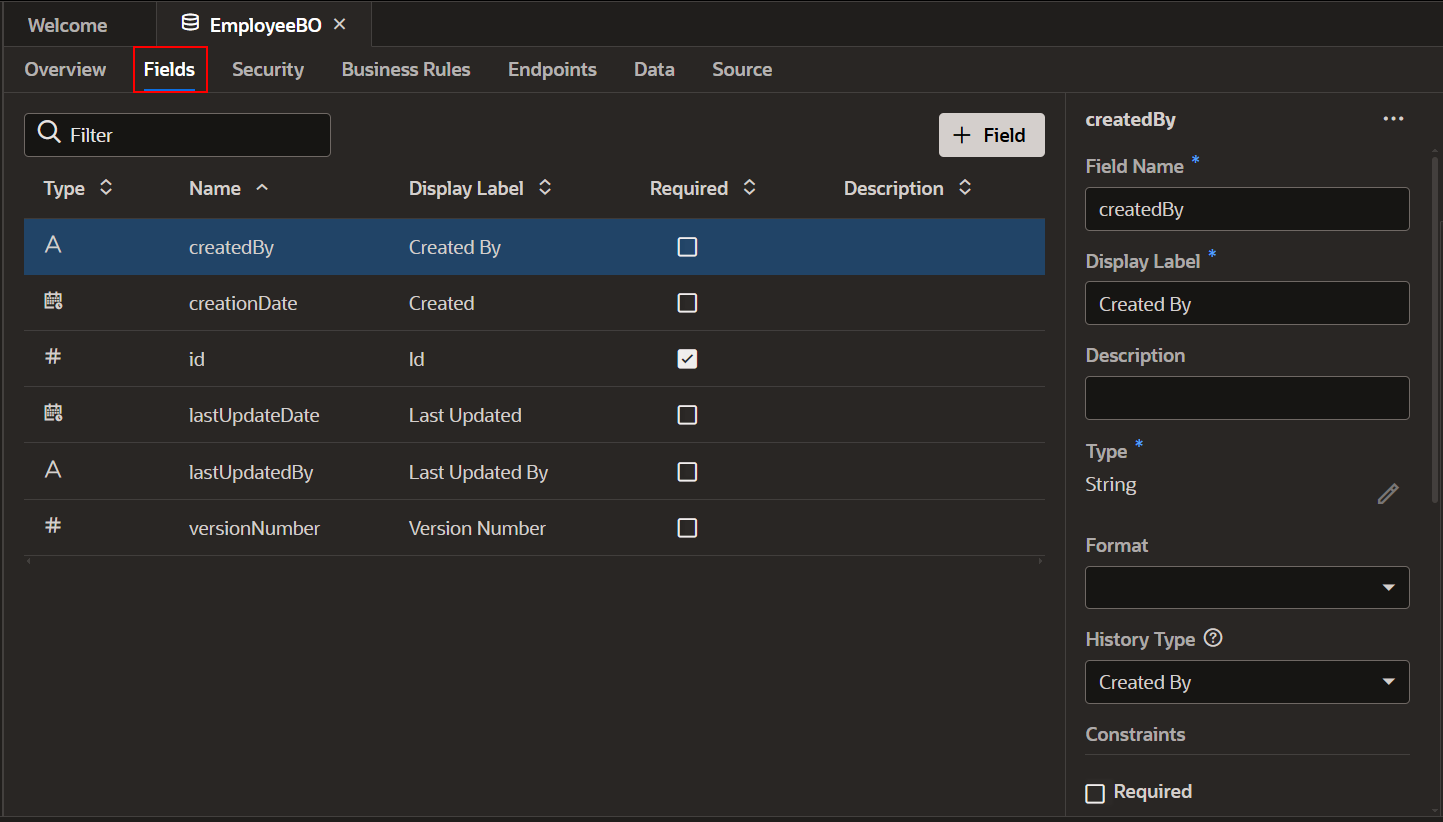This screenshot has width=1443, height=822.
Task: Enable Required constraint in properties panel
Action: (1095, 793)
